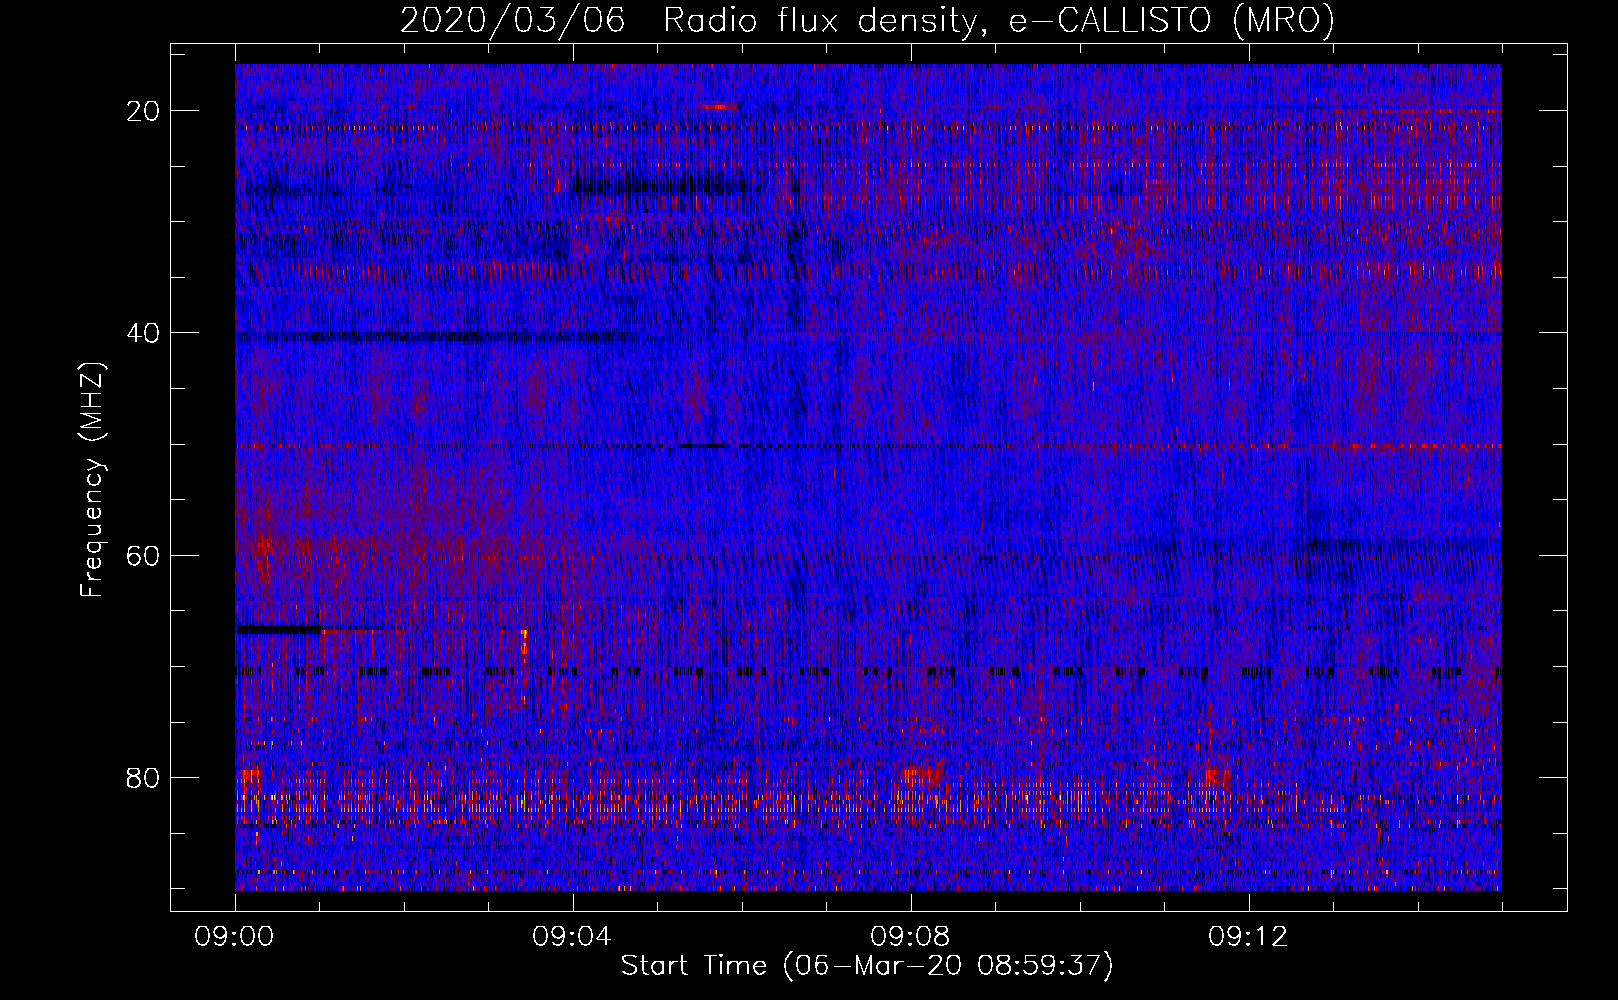1618x1000 pixels.
Task: Click the 09:00 time tick label
Action: pyautogui.click(x=235, y=937)
